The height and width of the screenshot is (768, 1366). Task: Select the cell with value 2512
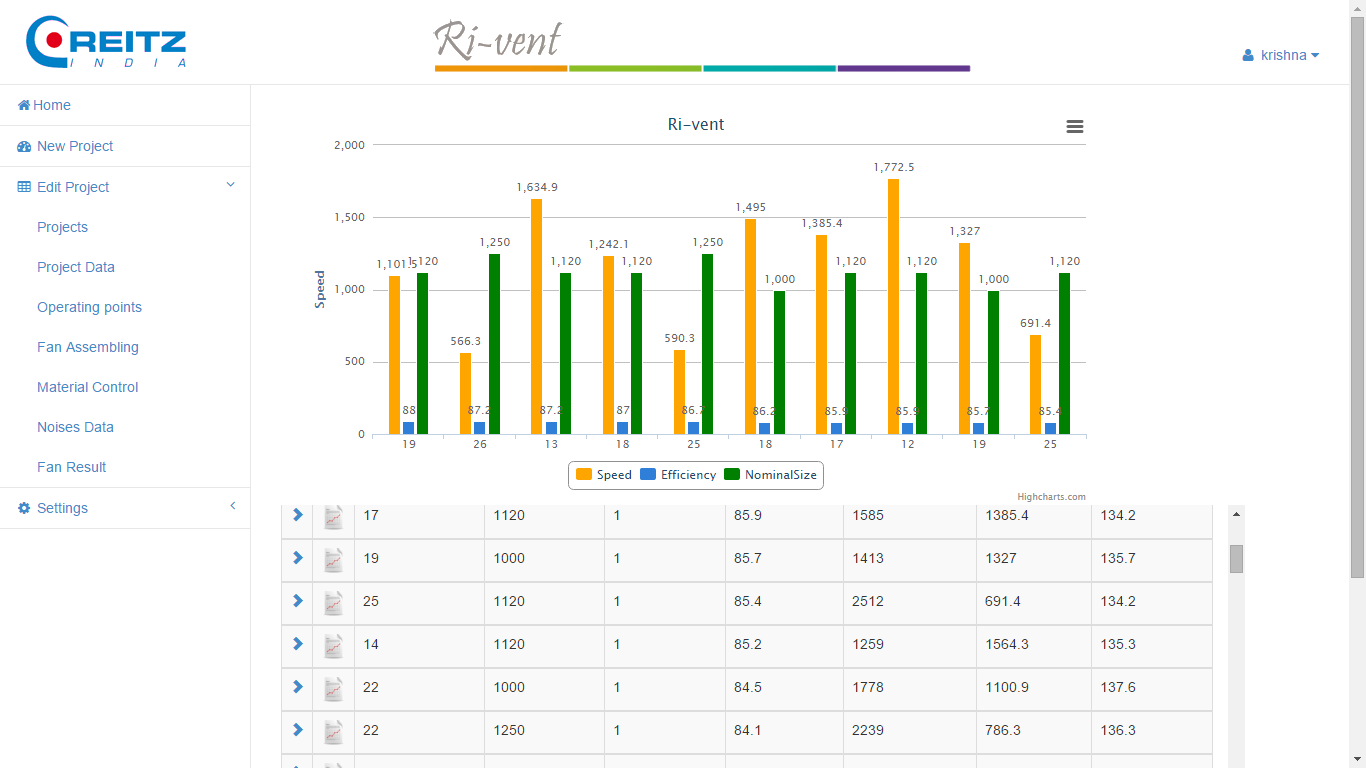910,603
